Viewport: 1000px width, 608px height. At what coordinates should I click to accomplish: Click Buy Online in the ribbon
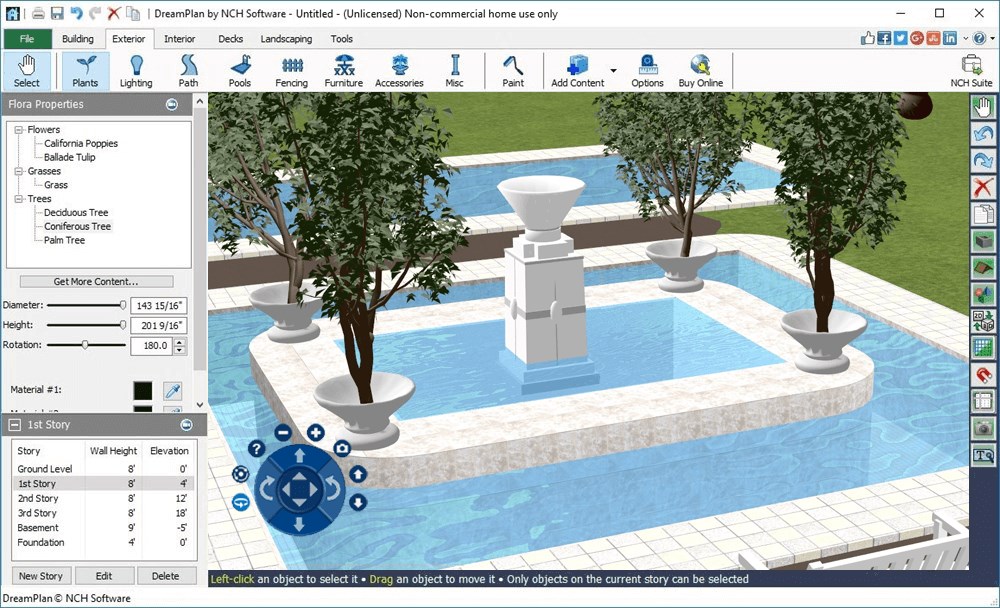[700, 71]
